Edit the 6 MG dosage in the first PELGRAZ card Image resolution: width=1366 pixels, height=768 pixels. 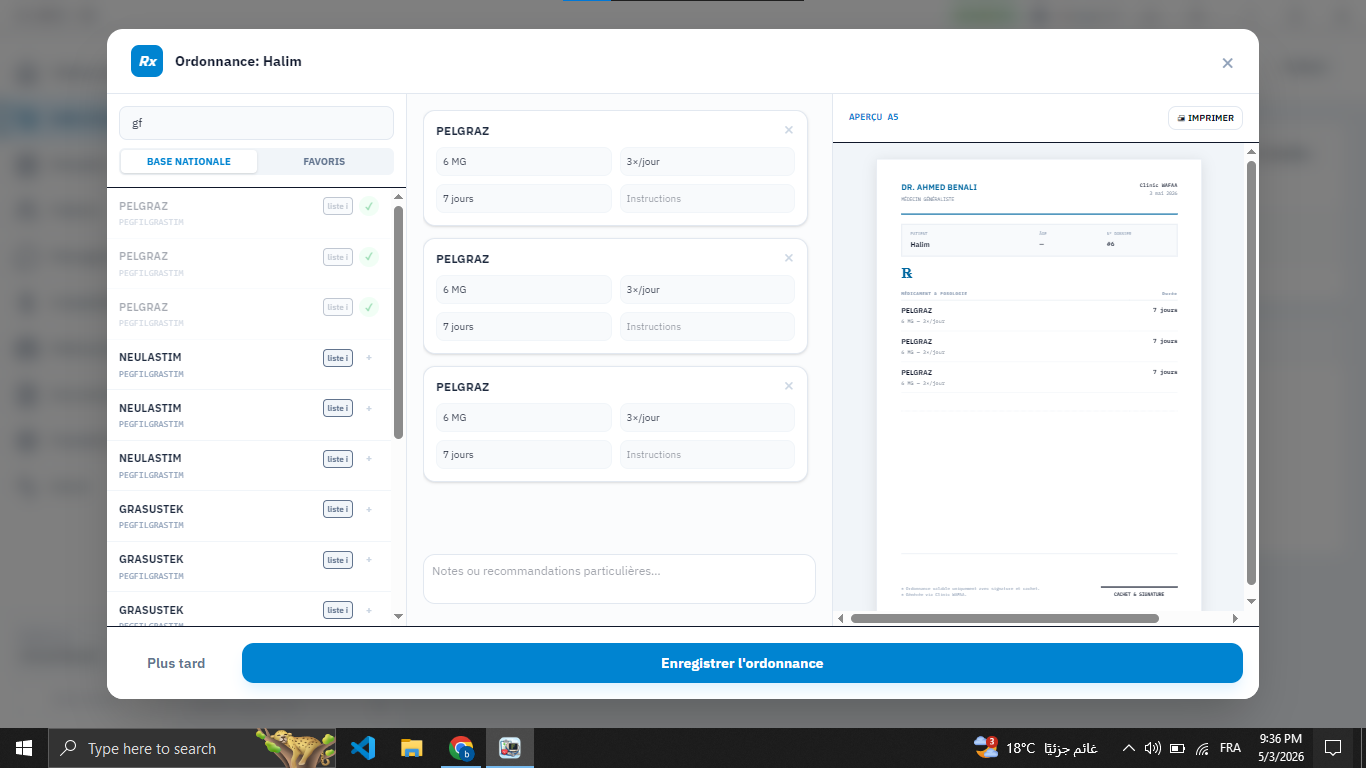[524, 162]
